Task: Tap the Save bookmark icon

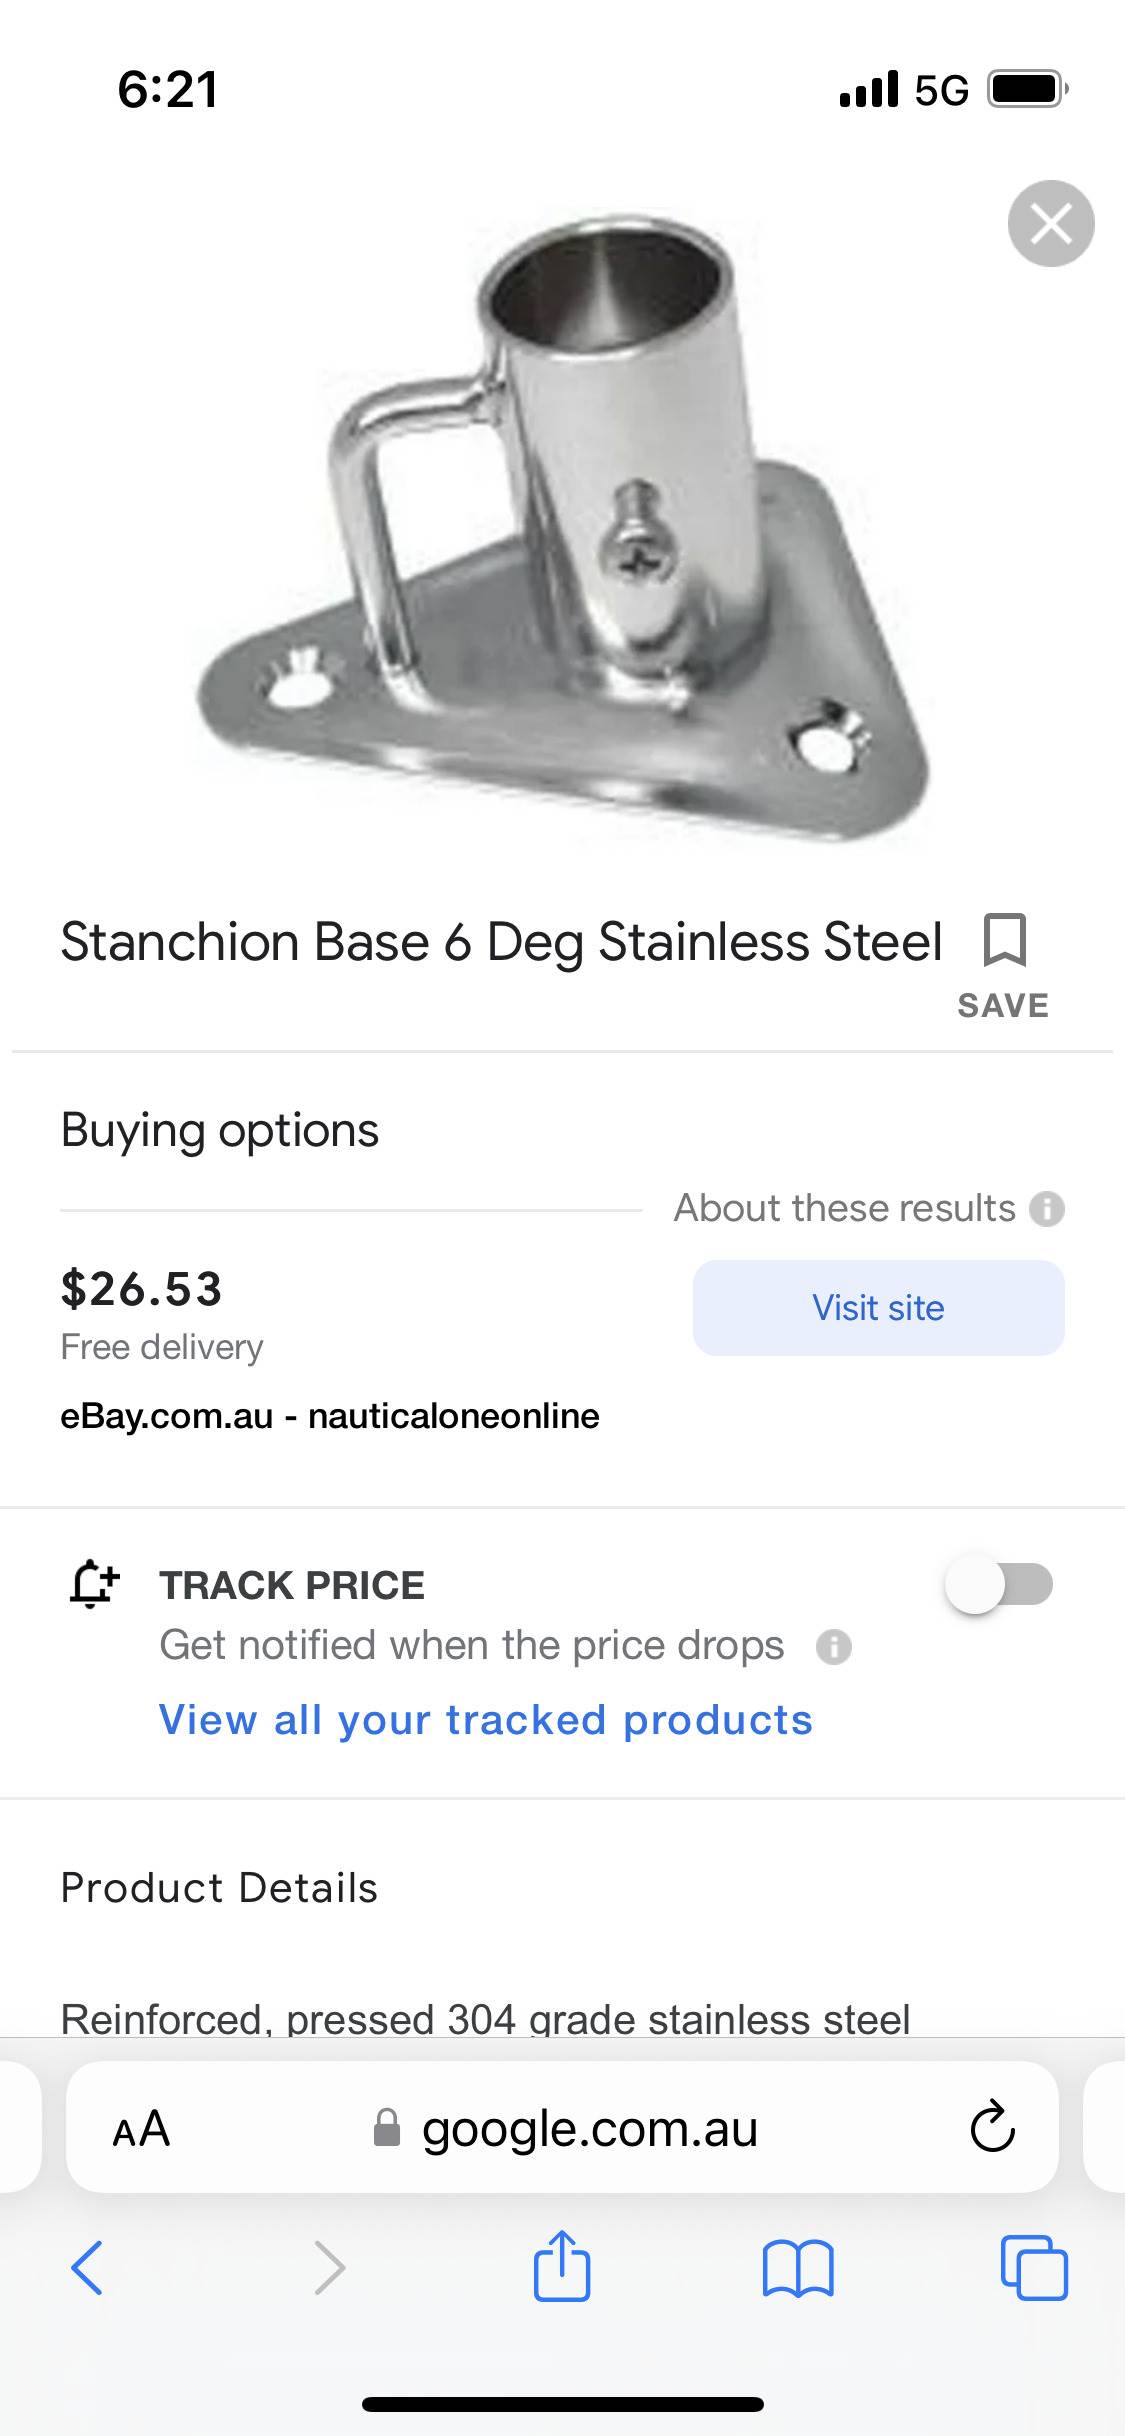Action: [1004, 942]
